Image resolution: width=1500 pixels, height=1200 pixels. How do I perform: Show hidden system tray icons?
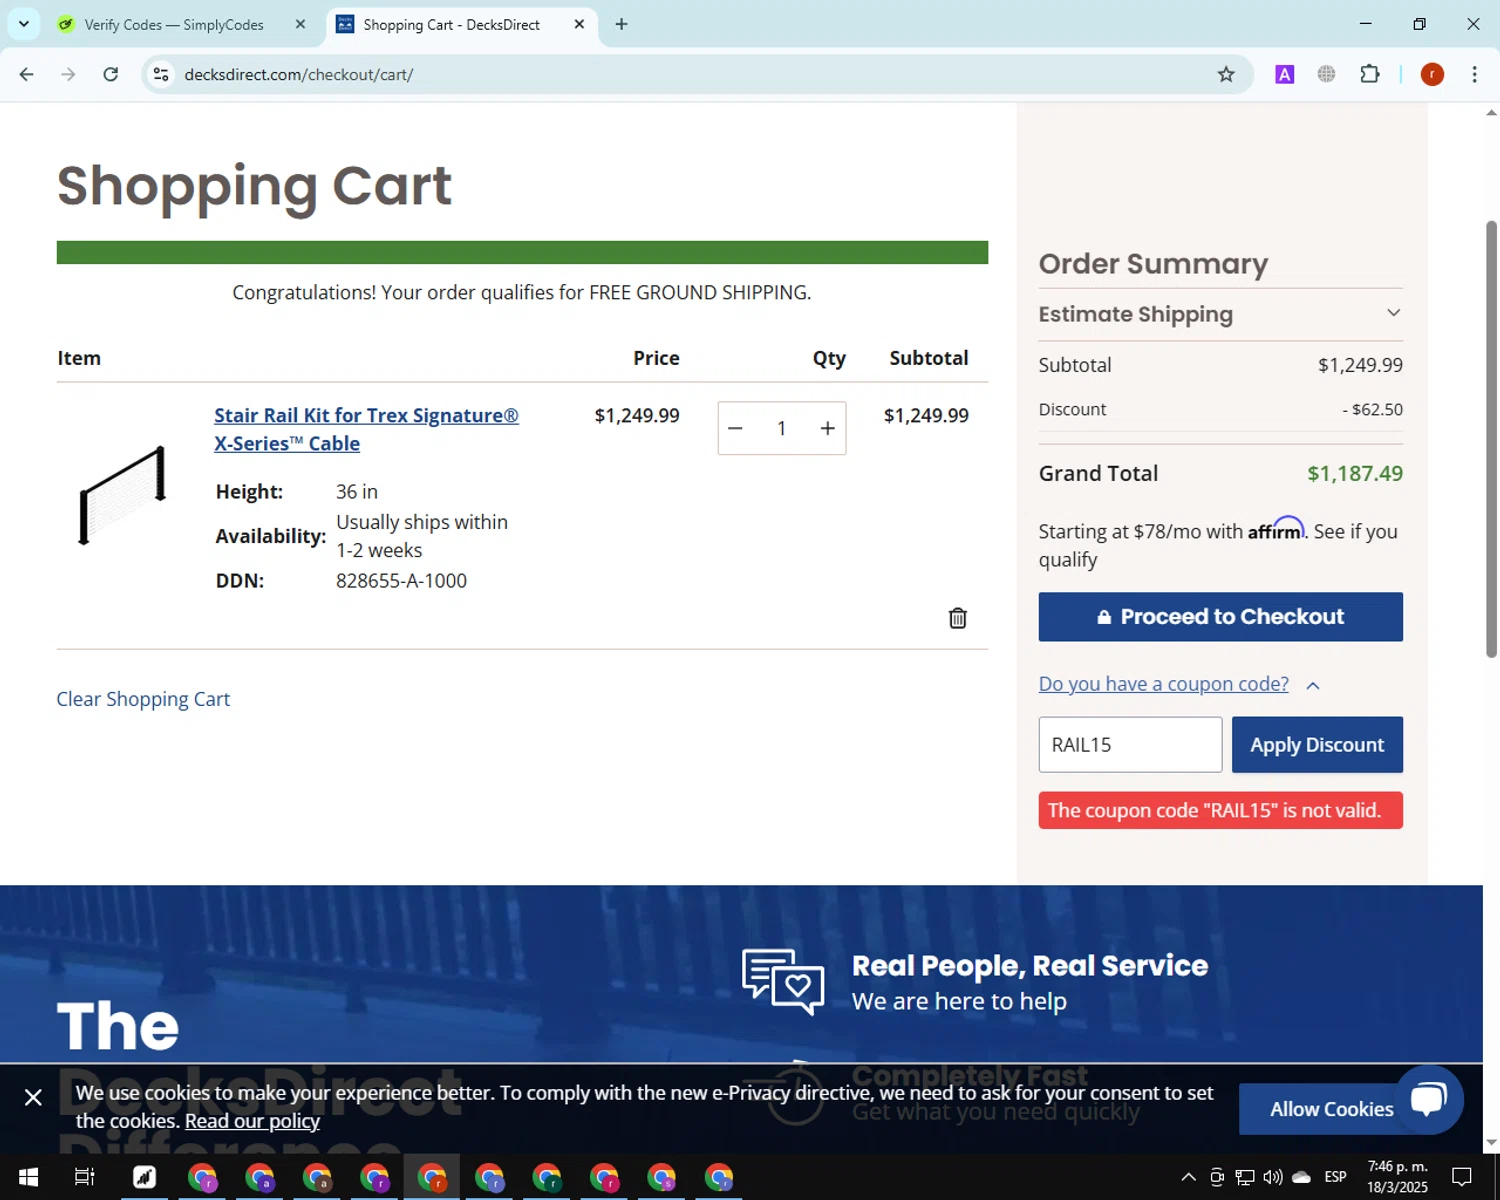coord(1188,1177)
